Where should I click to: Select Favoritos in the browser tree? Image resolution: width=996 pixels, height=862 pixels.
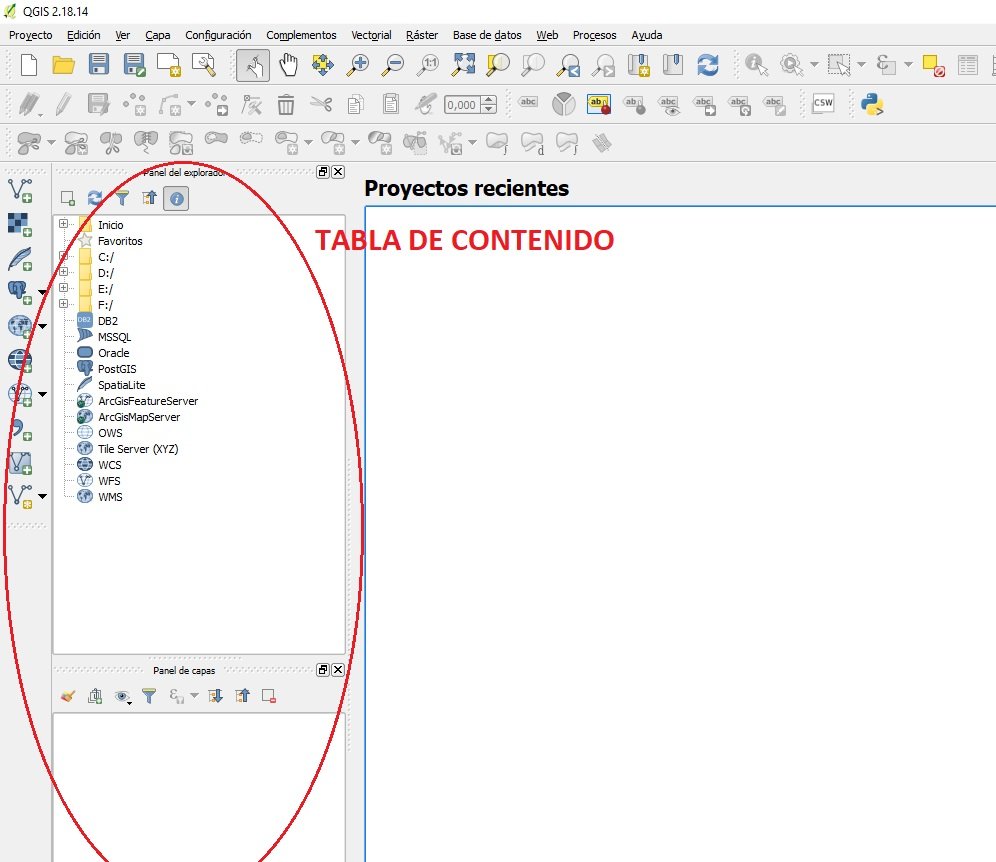pos(120,241)
